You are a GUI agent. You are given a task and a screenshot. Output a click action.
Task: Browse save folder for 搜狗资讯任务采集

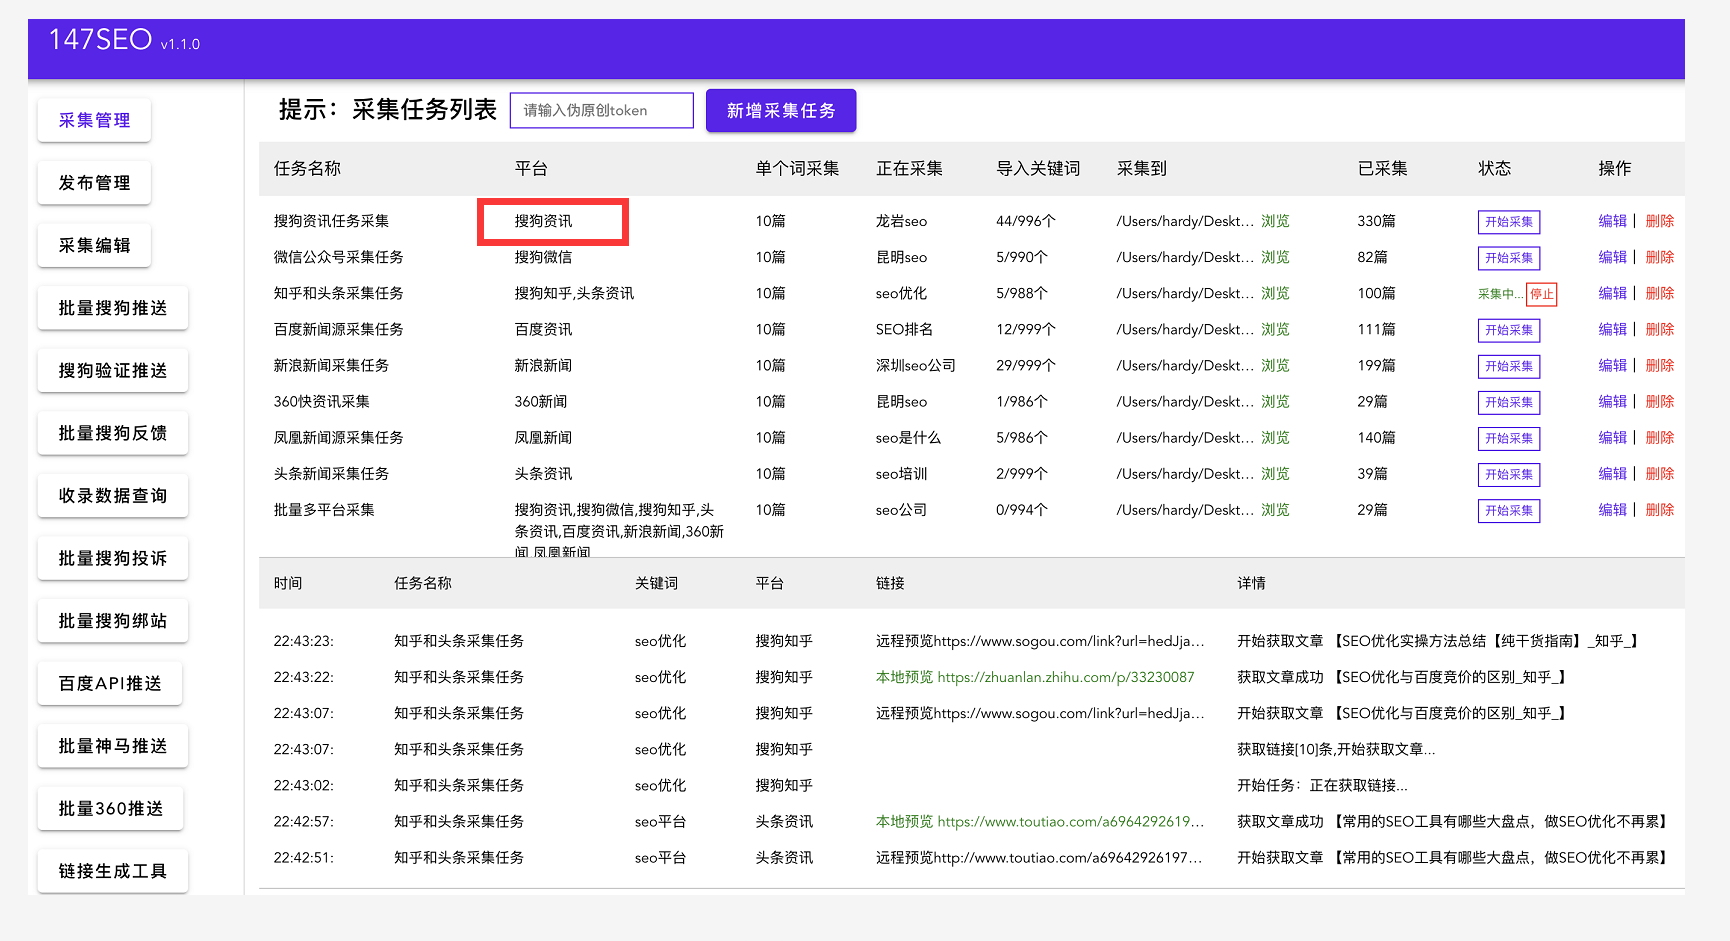[x=1275, y=221]
